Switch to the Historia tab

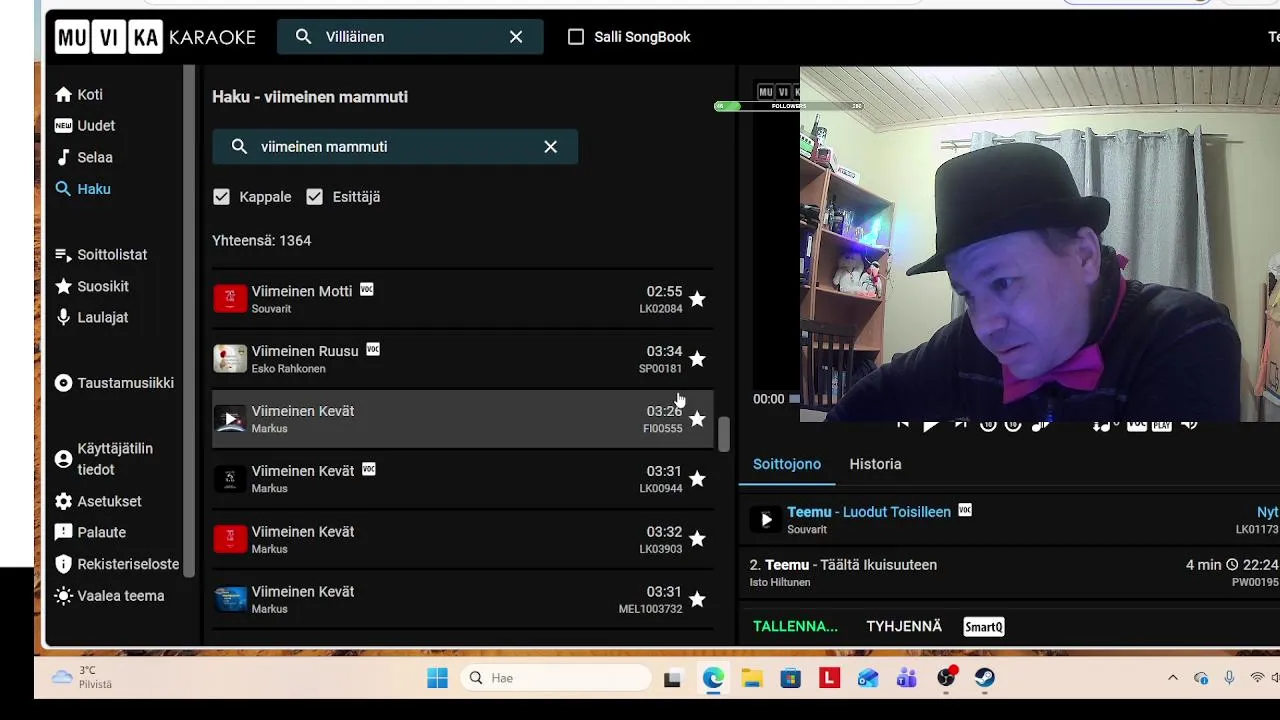click(x=875, y=464)
